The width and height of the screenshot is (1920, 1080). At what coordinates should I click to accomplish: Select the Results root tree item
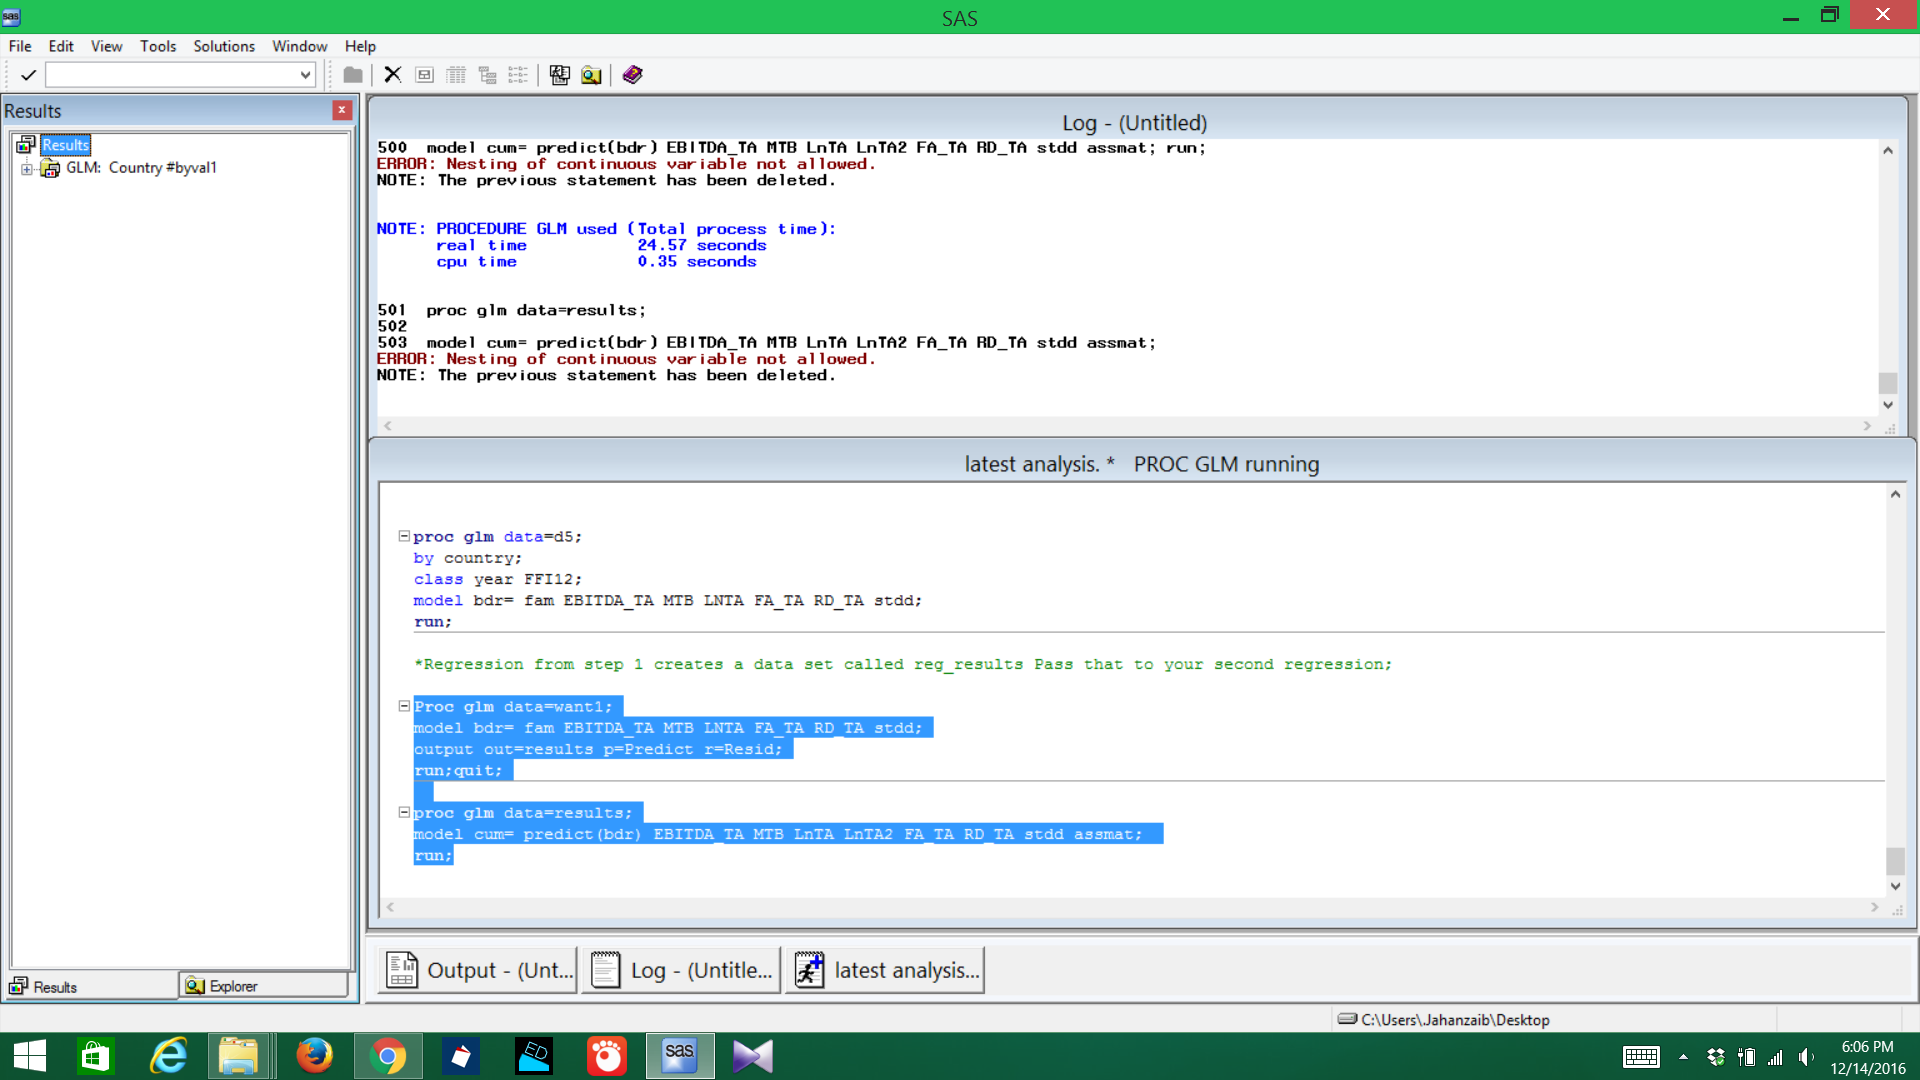point(65,145)
